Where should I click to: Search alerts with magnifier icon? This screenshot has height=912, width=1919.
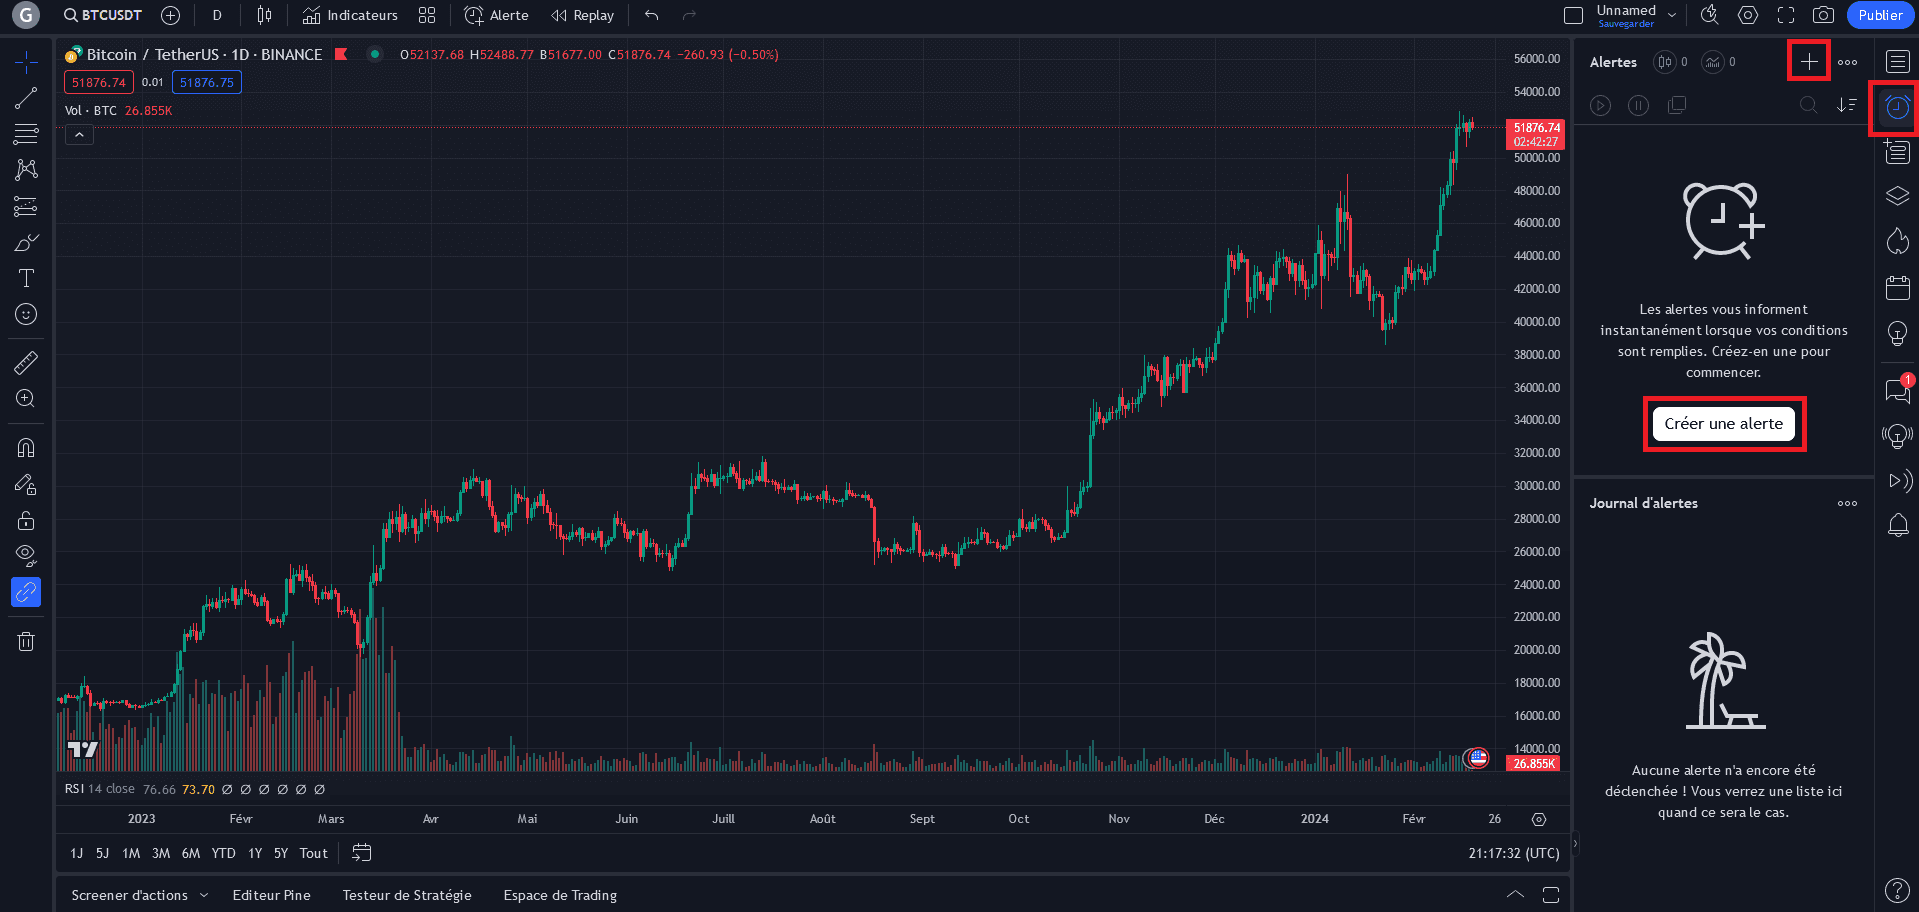coord(1808,105)
